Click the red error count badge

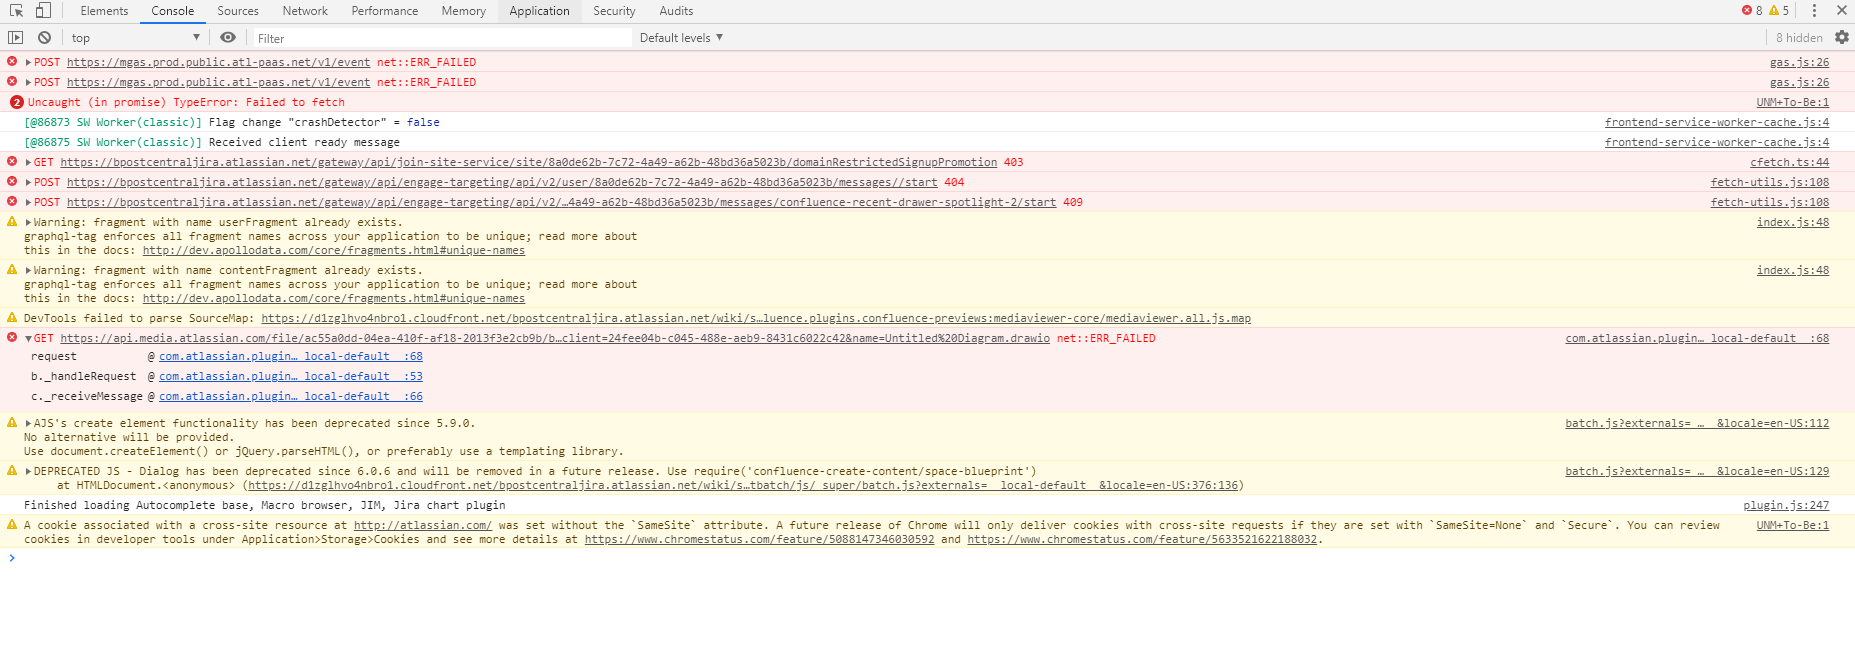tap(1752, 11)
